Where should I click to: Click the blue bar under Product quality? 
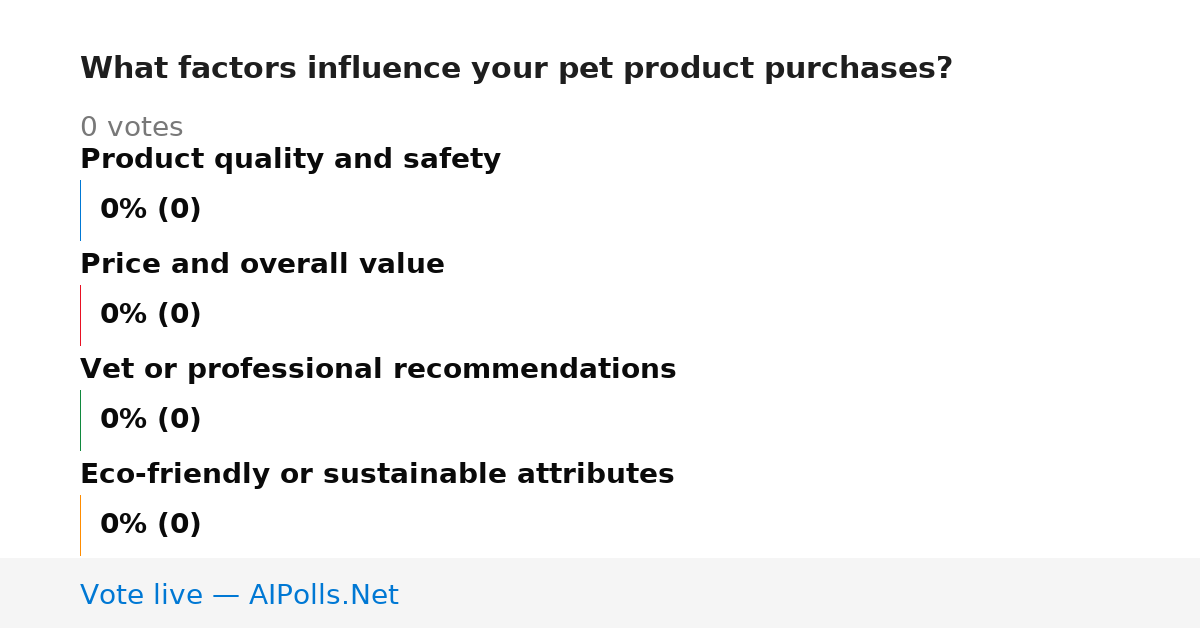tap(80, 210)
